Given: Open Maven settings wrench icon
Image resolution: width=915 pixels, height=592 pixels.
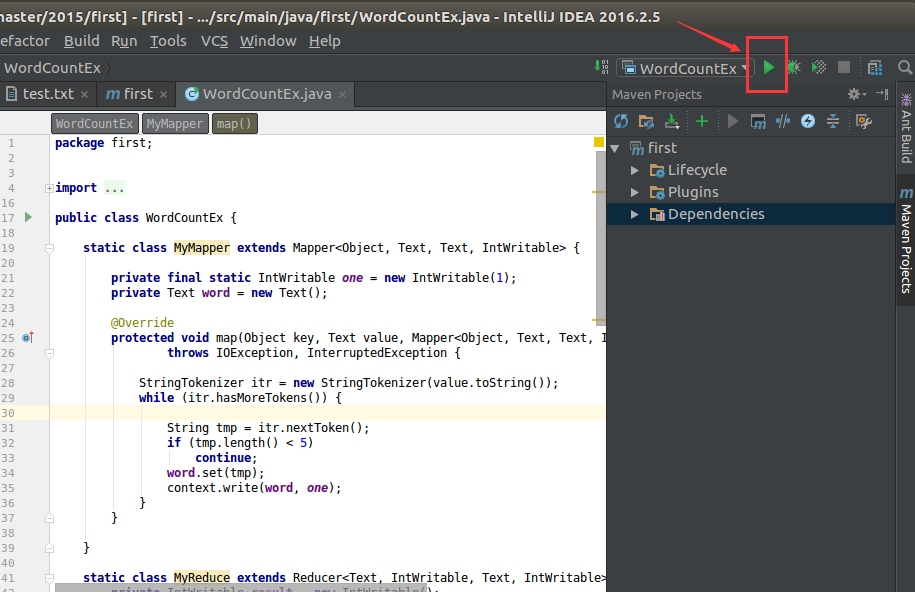Looking at the screenshot, I should (x=863, y=121).
